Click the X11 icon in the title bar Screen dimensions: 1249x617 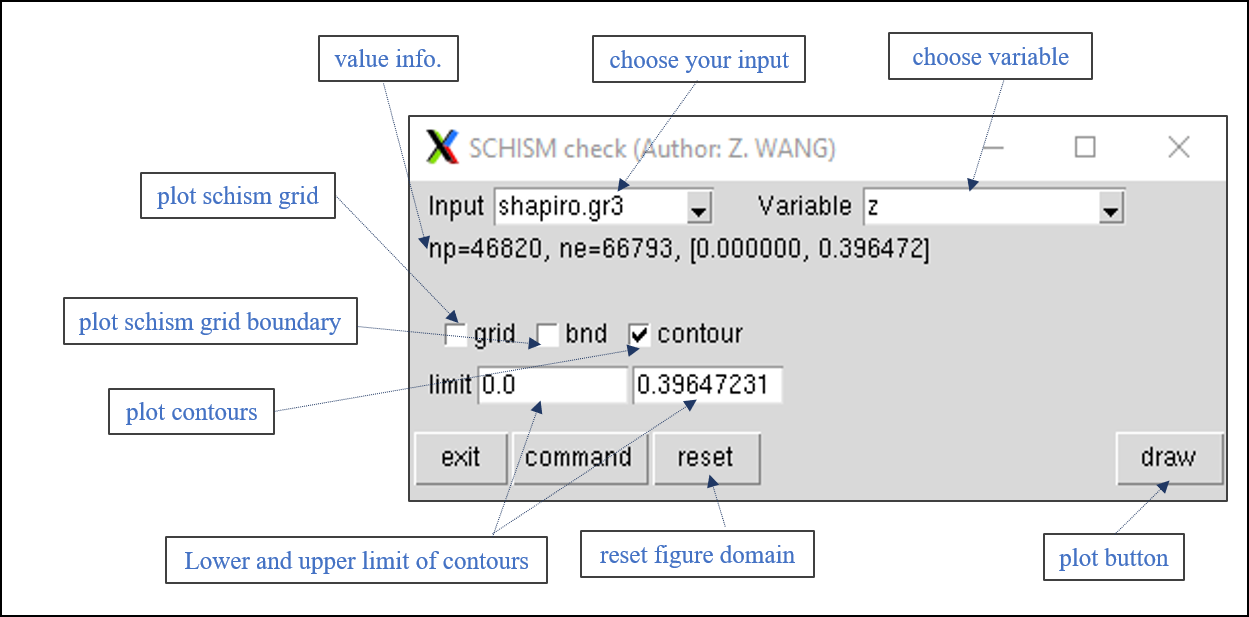tap(441, 148)
